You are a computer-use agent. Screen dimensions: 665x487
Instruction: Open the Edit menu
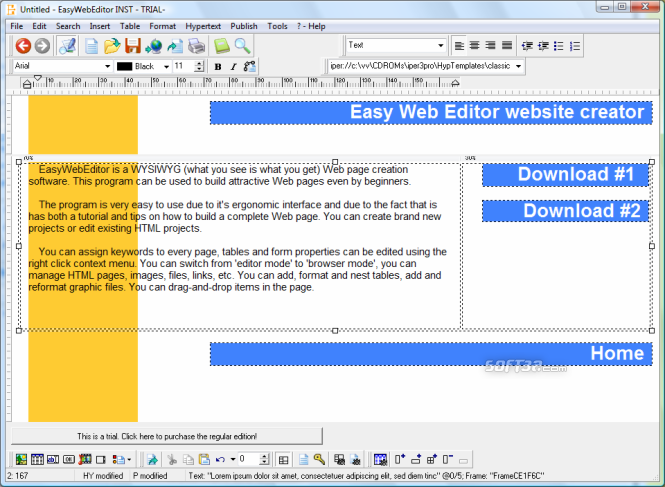click(x=39, y=26)
